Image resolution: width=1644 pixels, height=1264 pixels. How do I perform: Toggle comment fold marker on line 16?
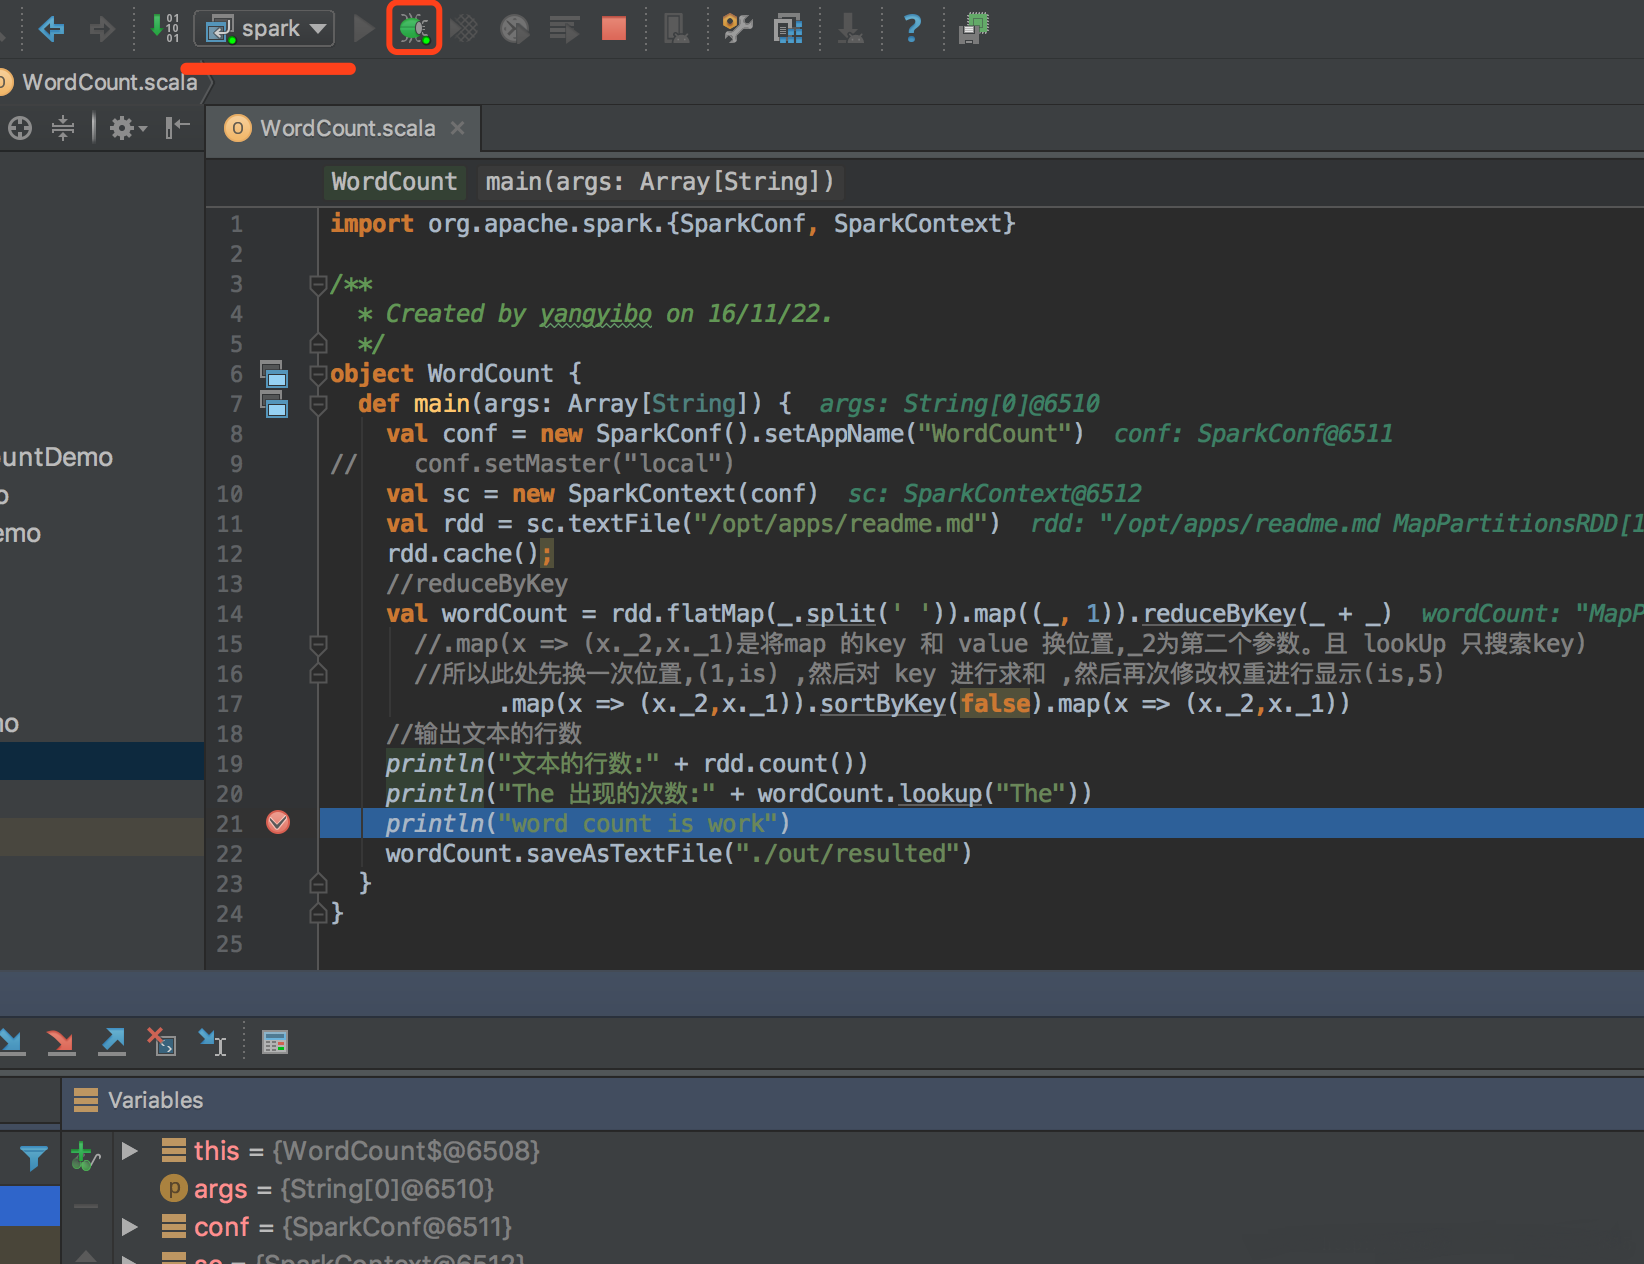(318, 673)
